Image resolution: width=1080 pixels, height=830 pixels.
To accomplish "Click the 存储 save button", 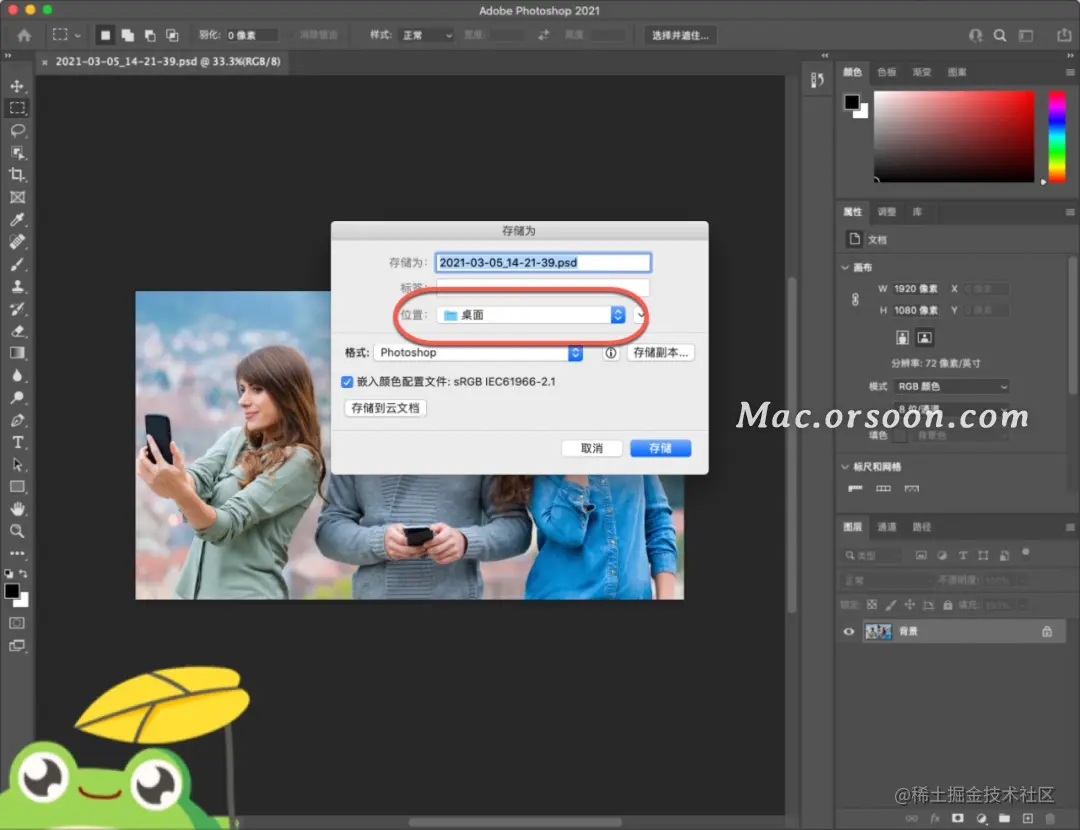I will click(x=661, y=448).
